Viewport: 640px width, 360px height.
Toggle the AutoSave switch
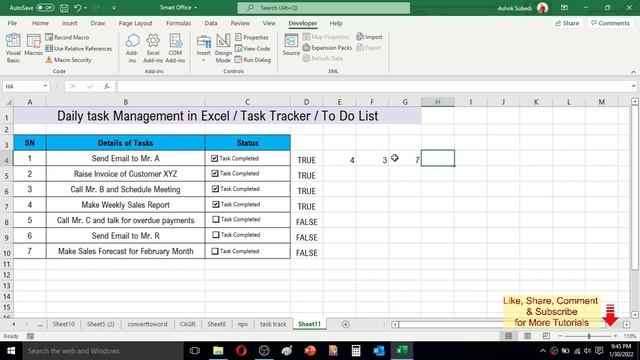pos(44,8)
